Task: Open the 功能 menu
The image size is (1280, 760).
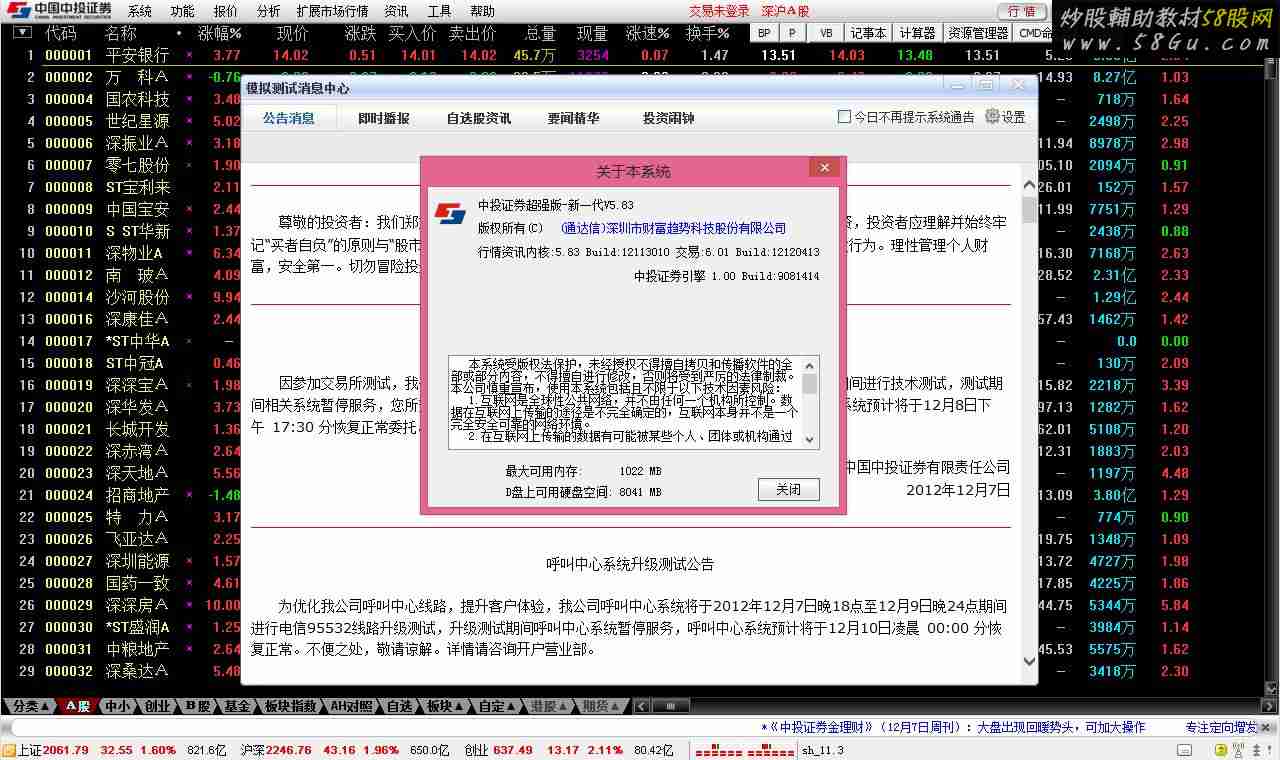Action: [182, 11]
